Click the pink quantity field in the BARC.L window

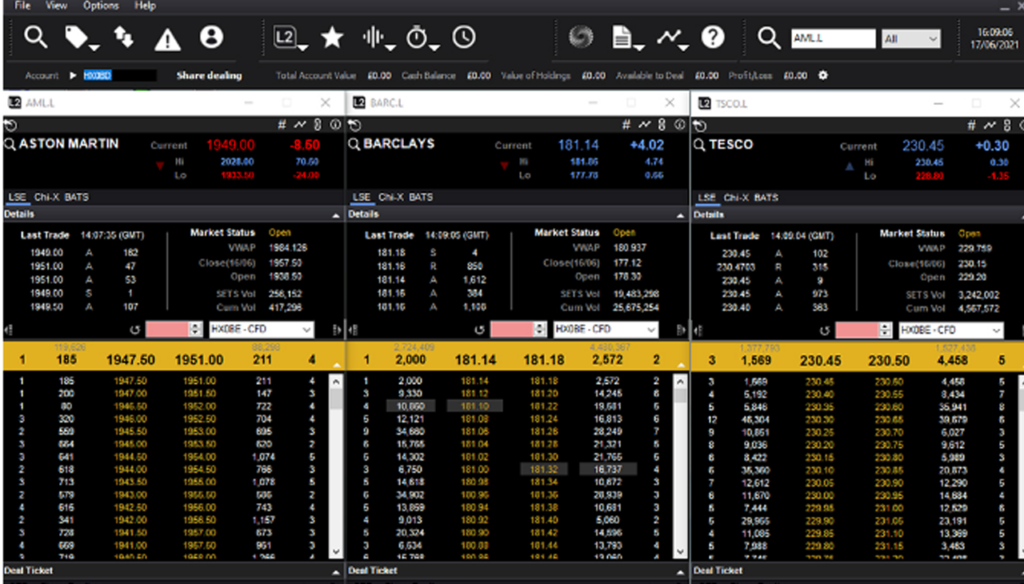pyautogui.click(x=512, y=329)
